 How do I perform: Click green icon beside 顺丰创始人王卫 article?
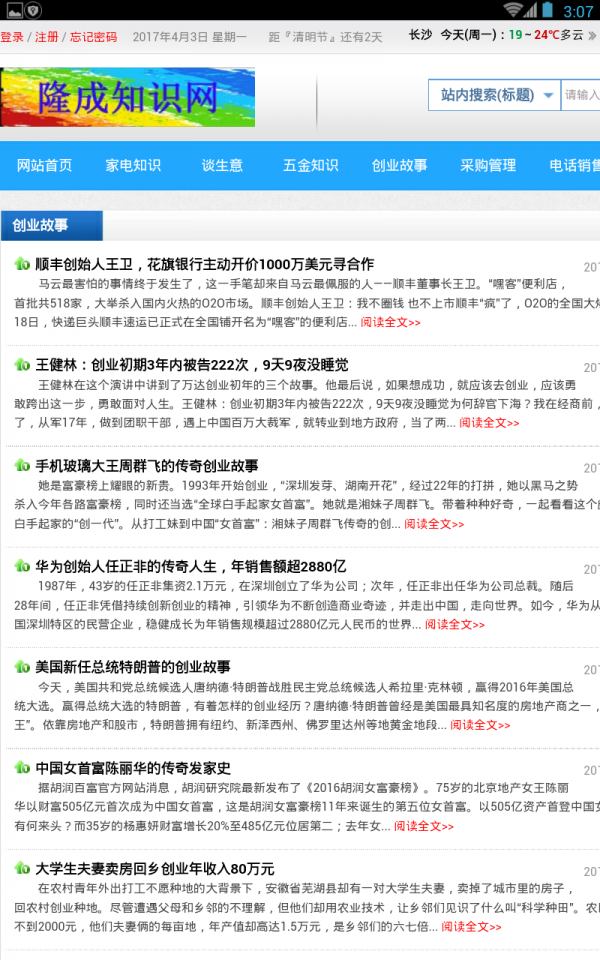point(22,264)
